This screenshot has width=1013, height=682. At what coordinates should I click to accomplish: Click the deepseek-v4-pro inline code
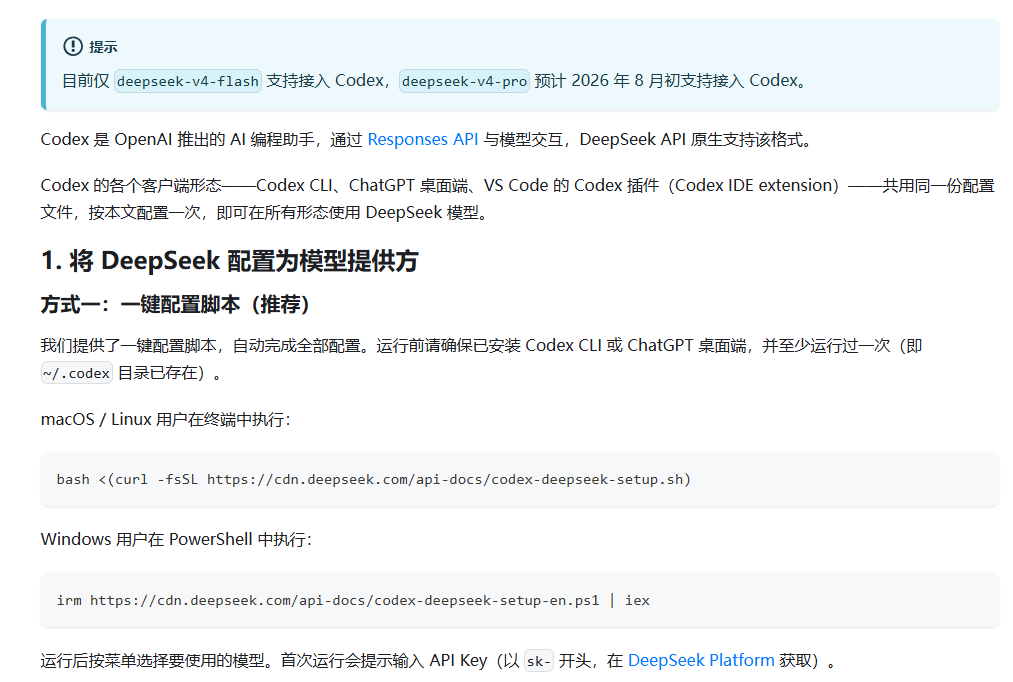pyautogui.click(x=464, y=81)
